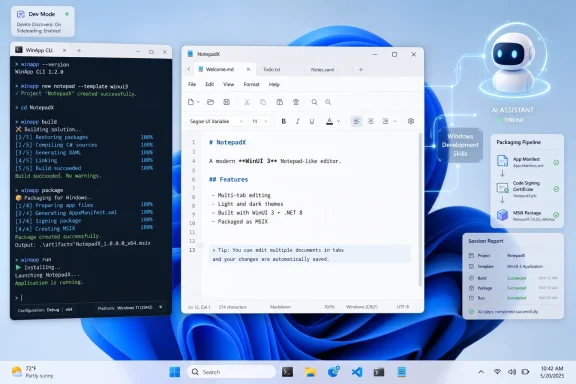Align text right in NotepadX
The image size is (576, 384).
385,121
